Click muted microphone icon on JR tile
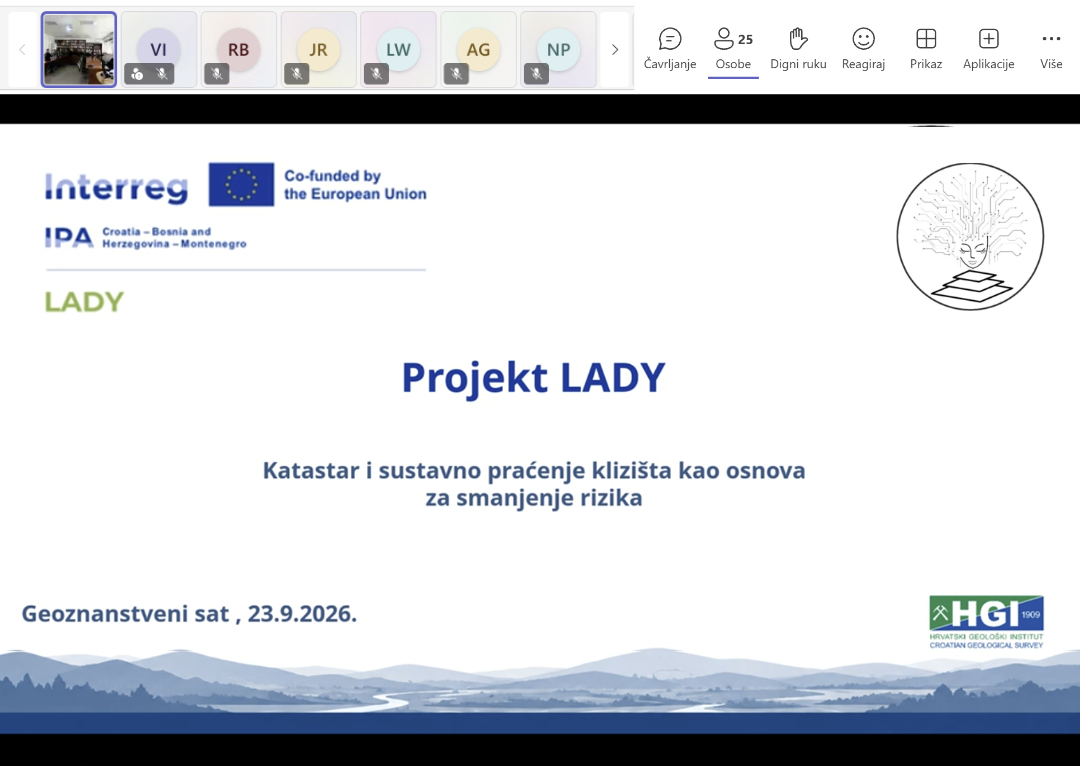The height and width of the screenshot is (766, 1080). (x=296, y=74)
